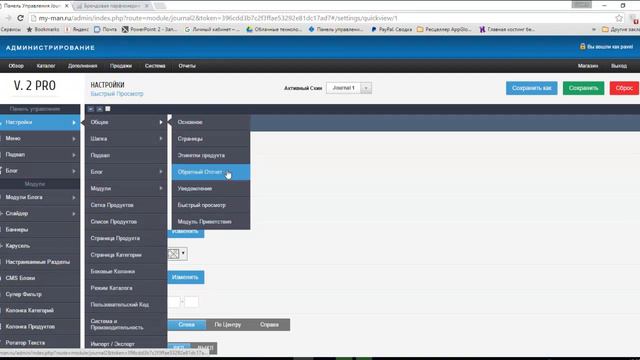The height and width of the screenshot is (360, 640).
Task: Go to Магазин link in top bar
Action: tap(588, 66)
